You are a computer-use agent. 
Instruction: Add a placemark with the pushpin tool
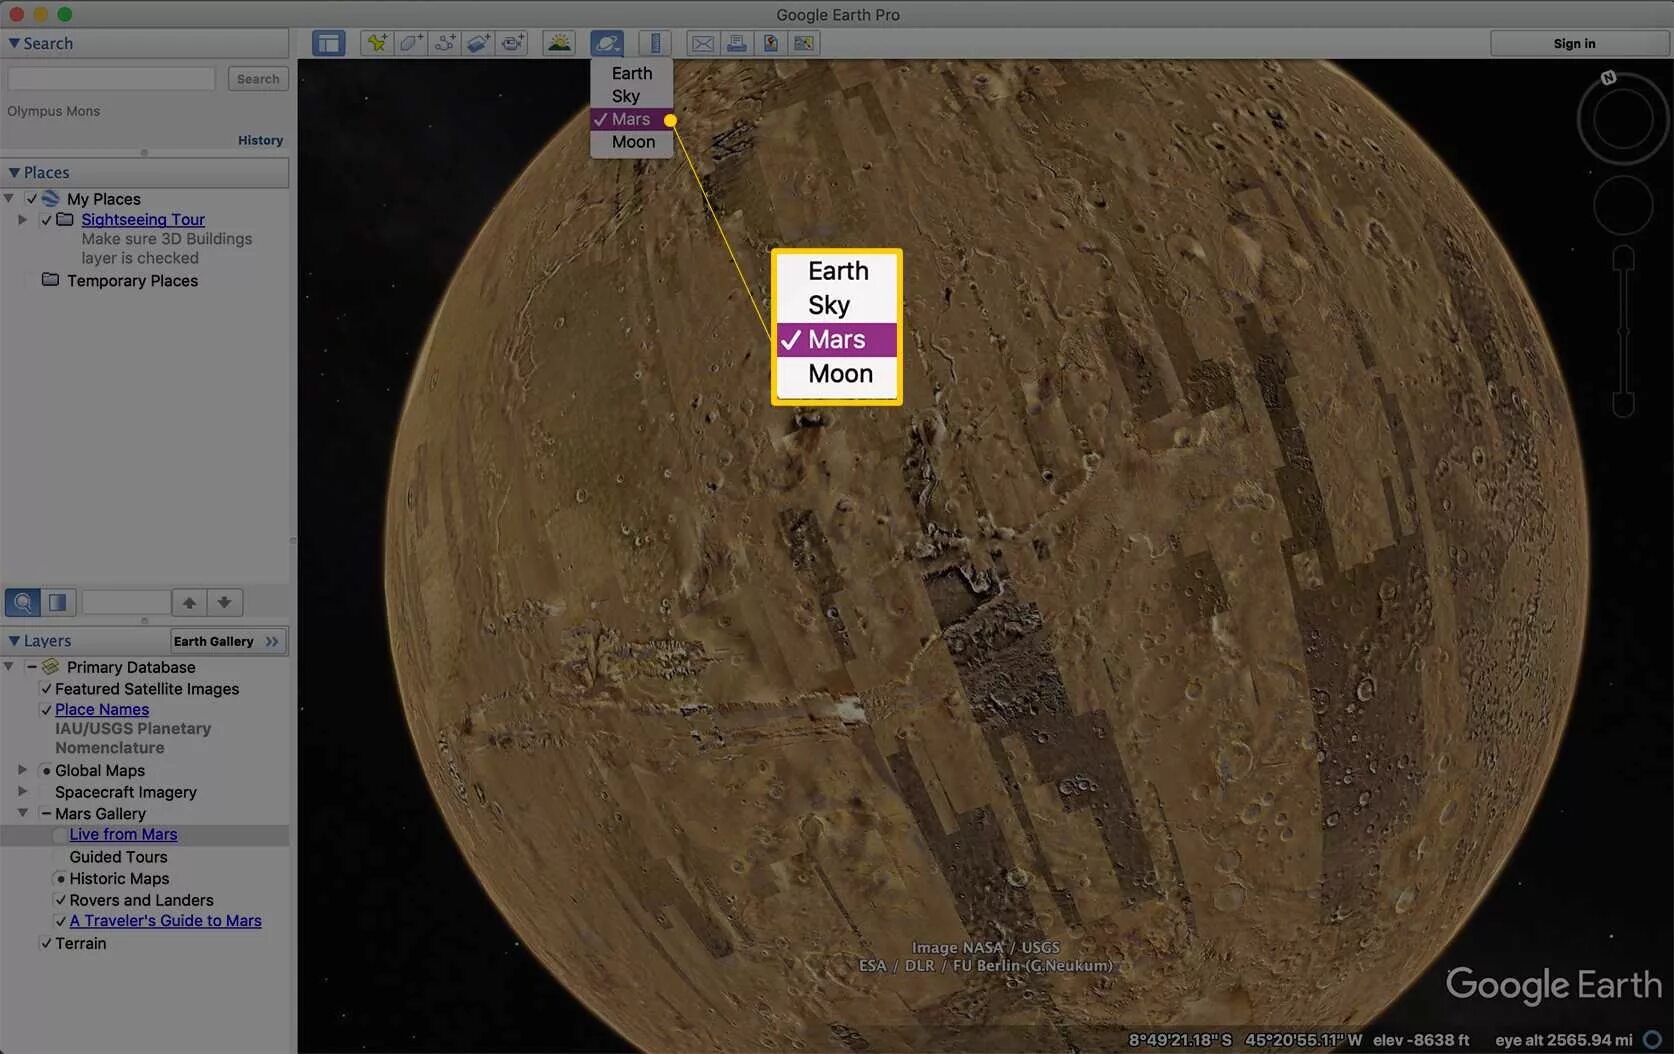pos(377,43)
